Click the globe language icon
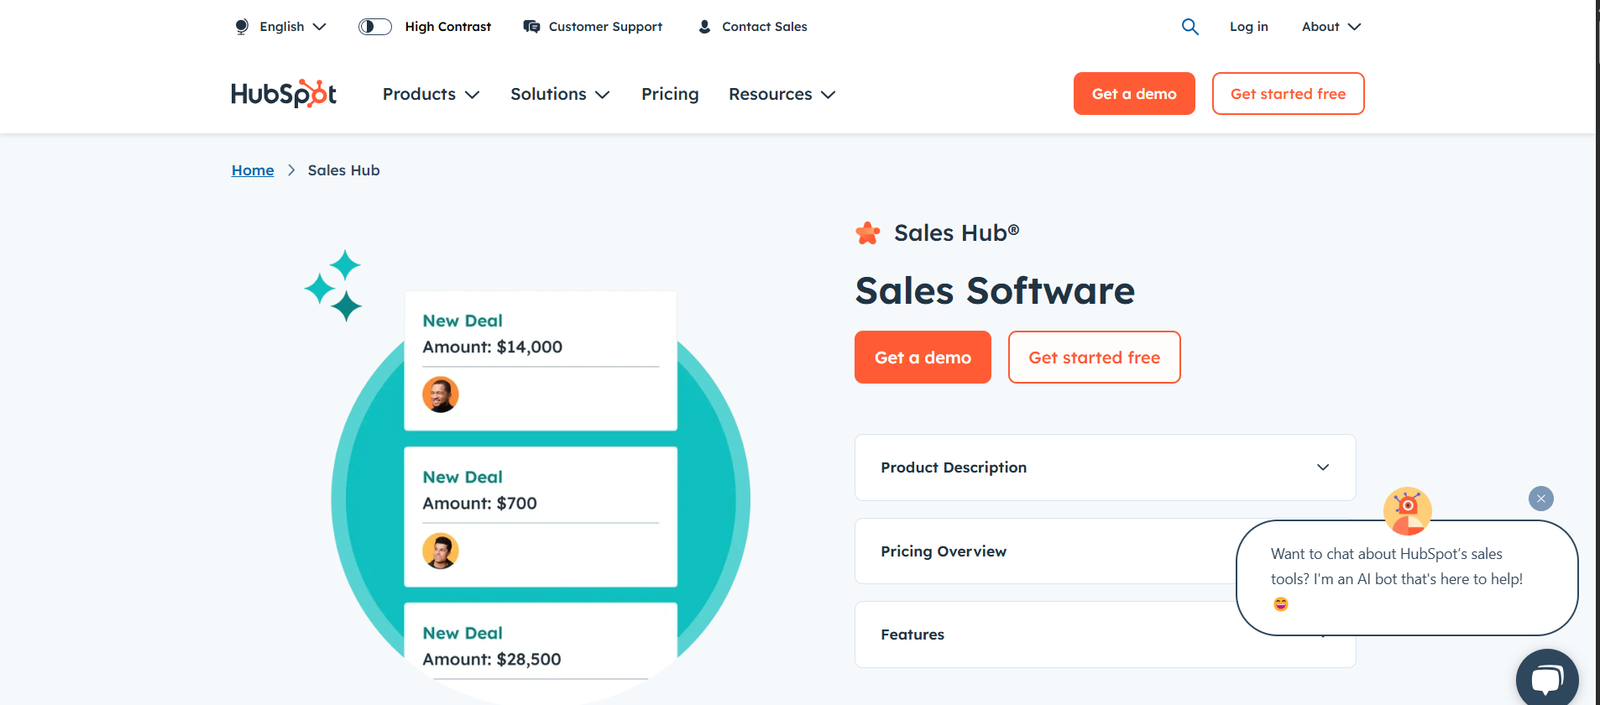Viewport: 1600px width, 705px height. 241,27
